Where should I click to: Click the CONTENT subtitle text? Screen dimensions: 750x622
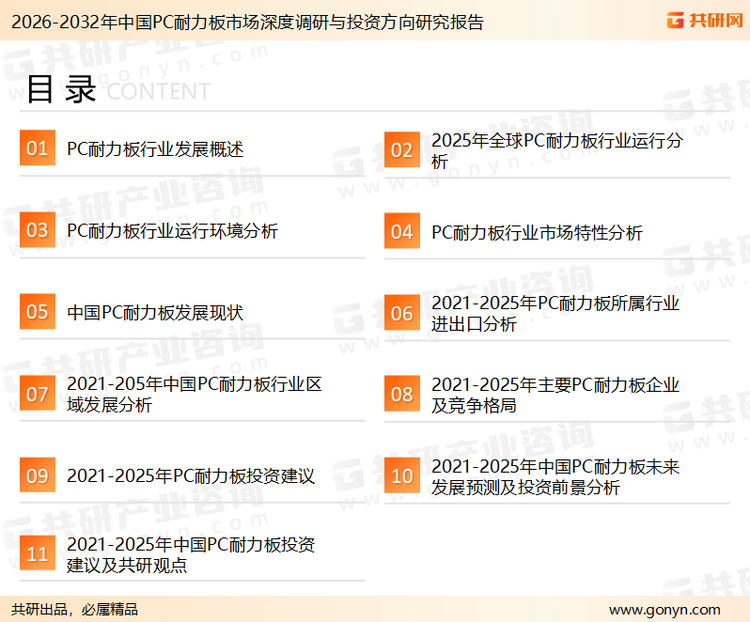tap(158, 91)
